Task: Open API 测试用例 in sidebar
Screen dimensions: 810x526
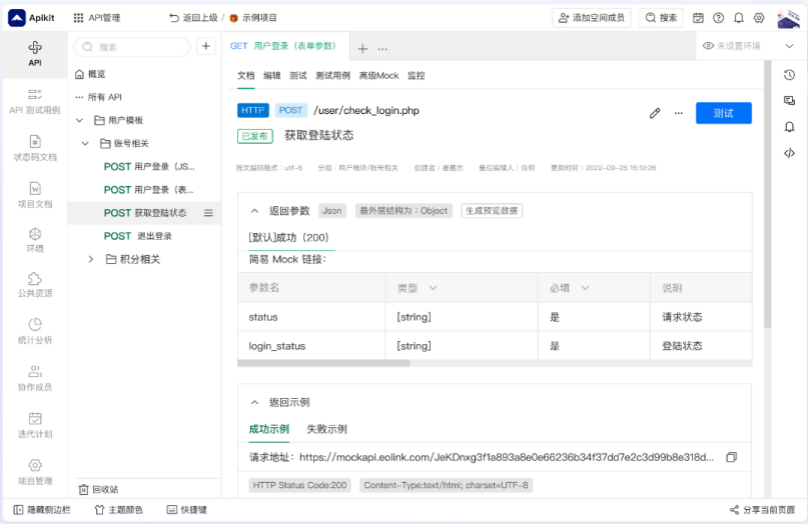Action: click(x=35, y=101)
